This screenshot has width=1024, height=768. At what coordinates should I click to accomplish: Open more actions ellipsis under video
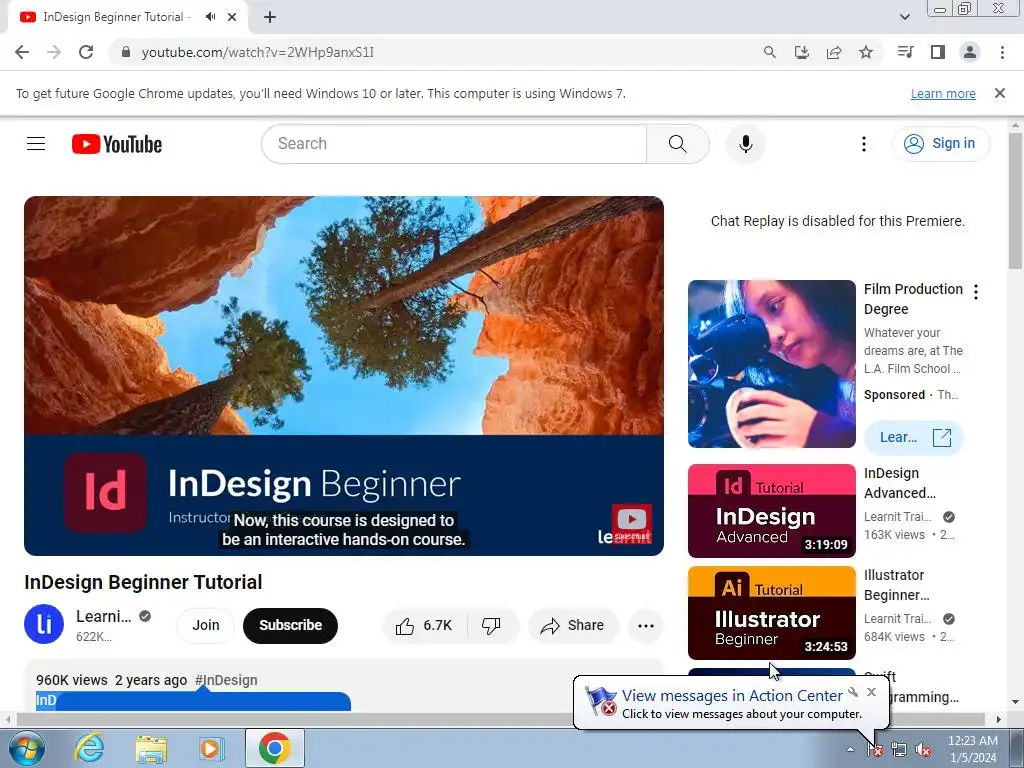pos(646,626)
